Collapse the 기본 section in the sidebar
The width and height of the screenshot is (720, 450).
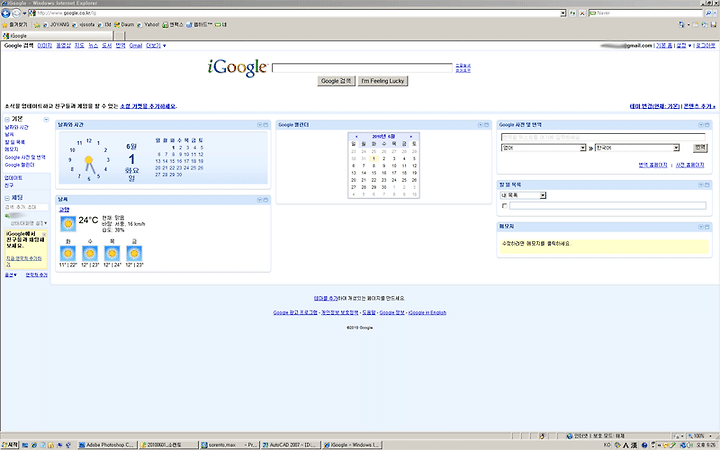point(7,119)
